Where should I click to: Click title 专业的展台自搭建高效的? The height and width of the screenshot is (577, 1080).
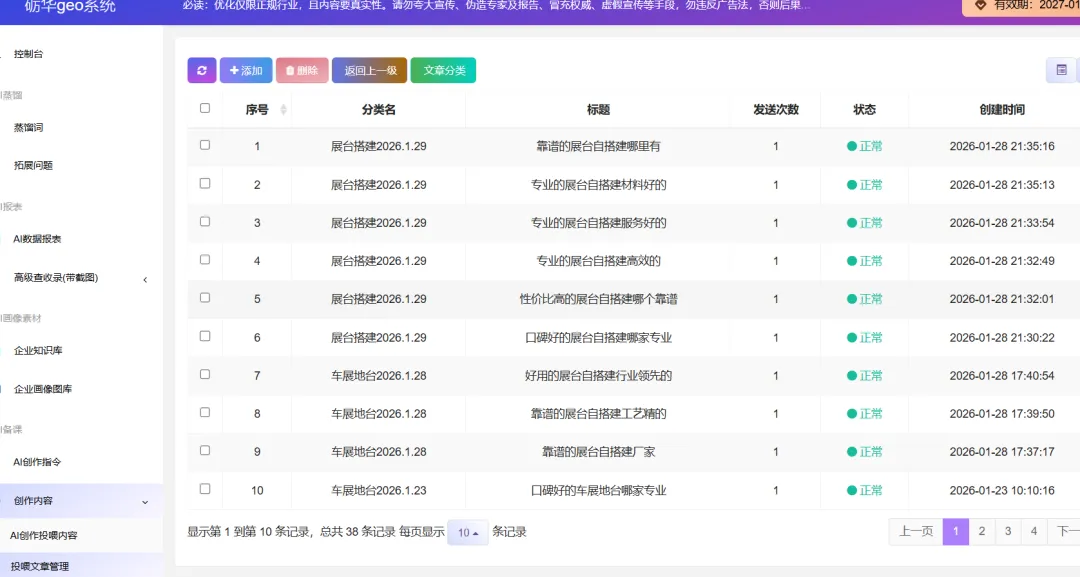pyautogui.click(x=598, y=261)
